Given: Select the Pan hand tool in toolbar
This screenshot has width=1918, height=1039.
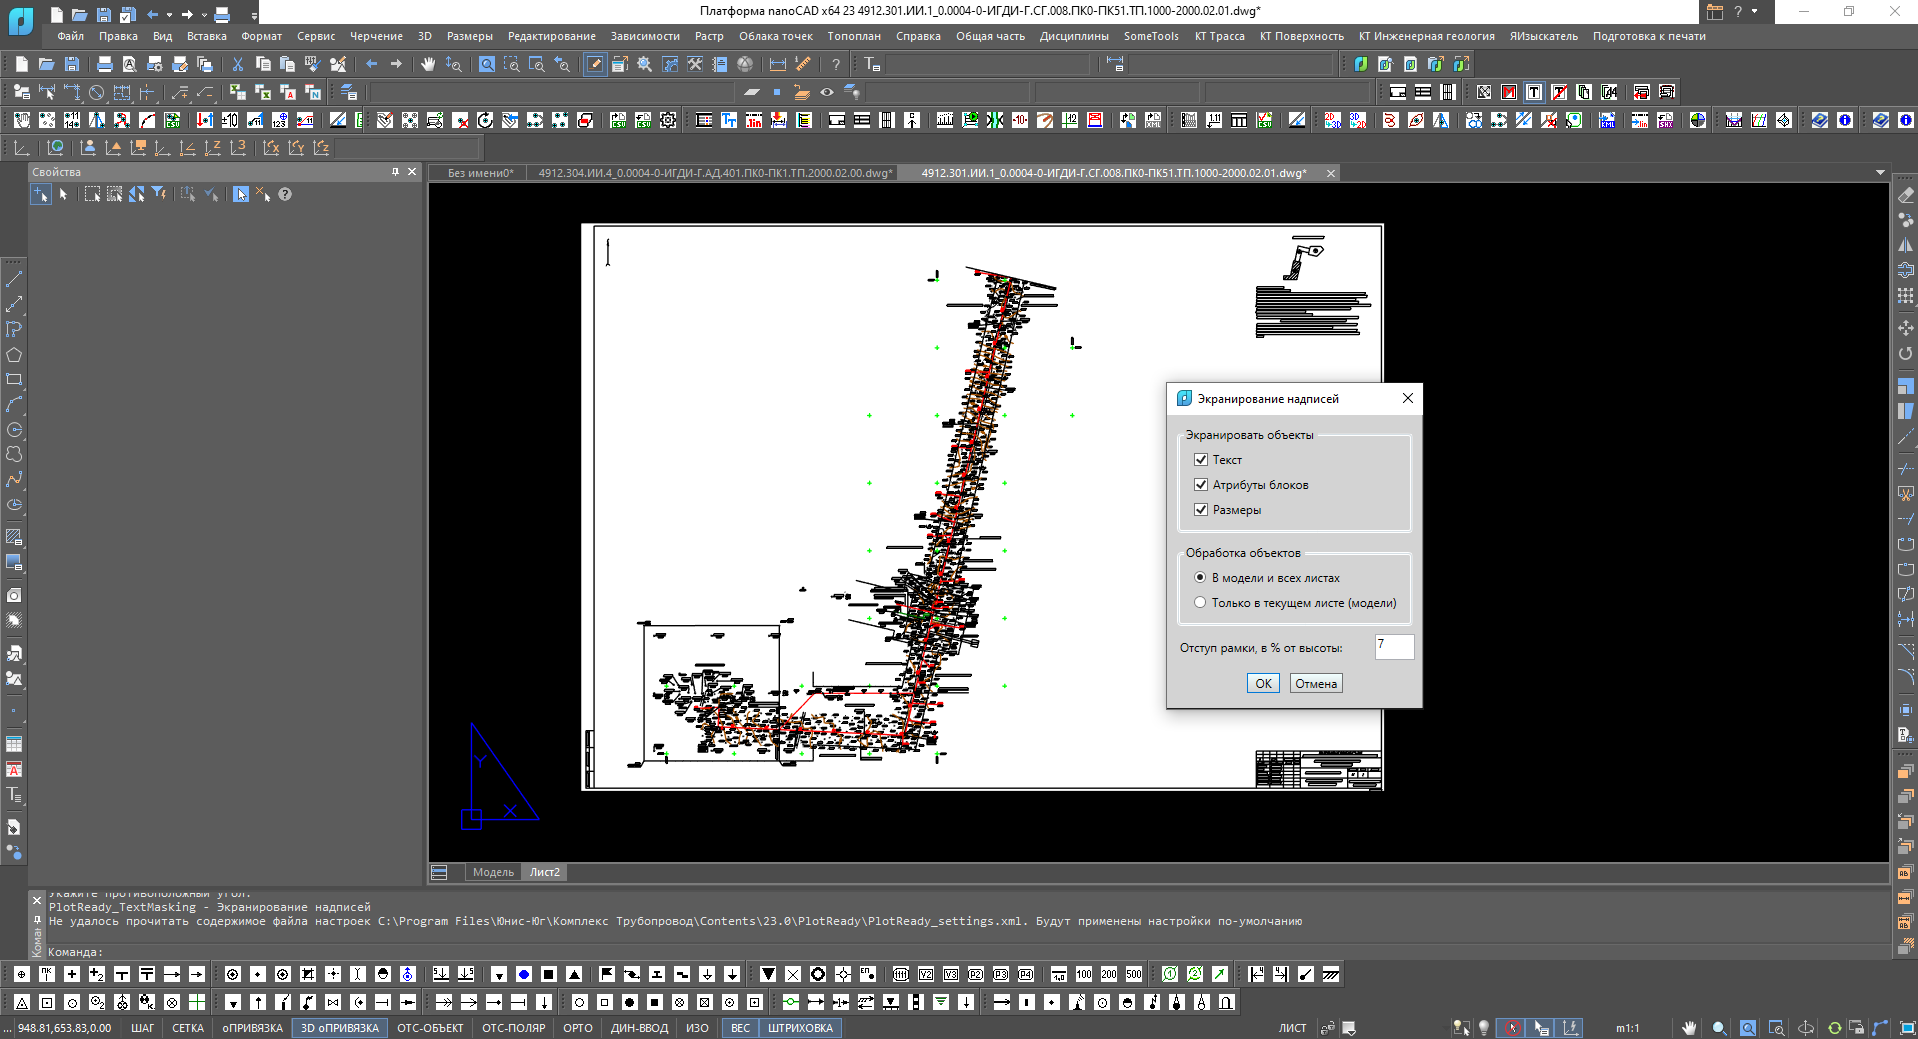Looking at the screenshot, I should tap(428, 64).
